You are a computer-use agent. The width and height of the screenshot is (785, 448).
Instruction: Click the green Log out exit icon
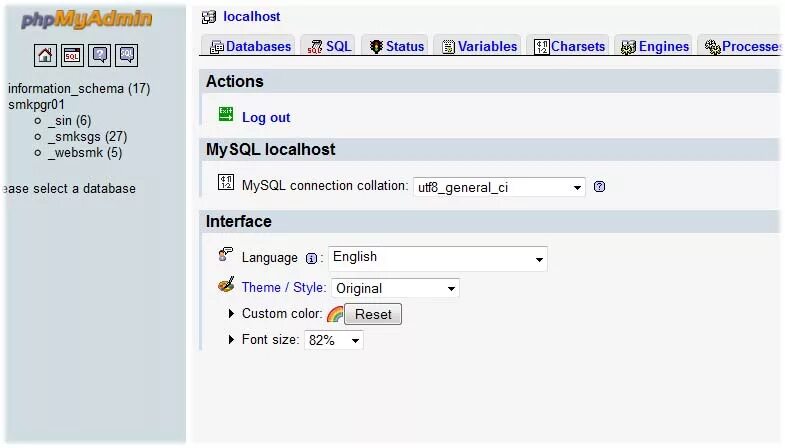pos(226,114)
